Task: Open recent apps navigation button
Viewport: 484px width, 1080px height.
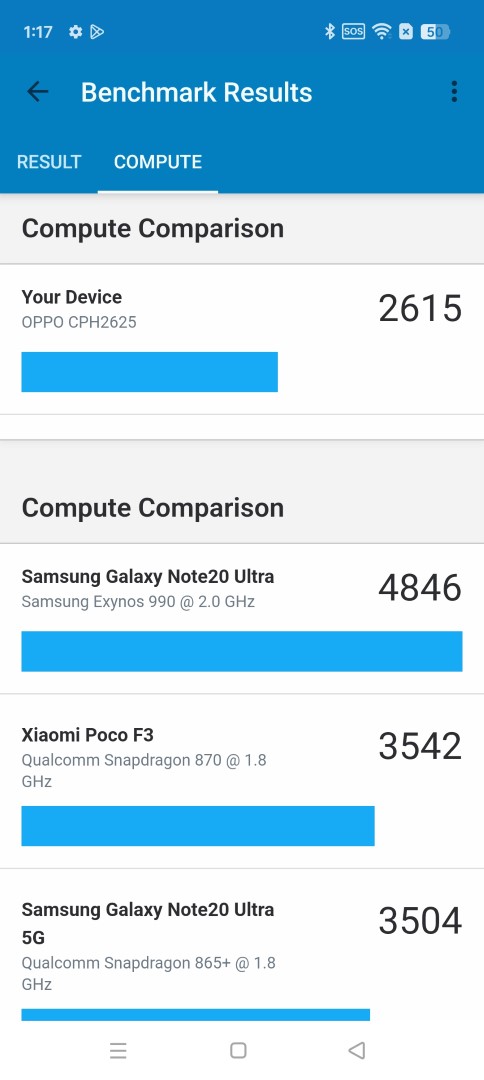Action: pos(118,1050)
